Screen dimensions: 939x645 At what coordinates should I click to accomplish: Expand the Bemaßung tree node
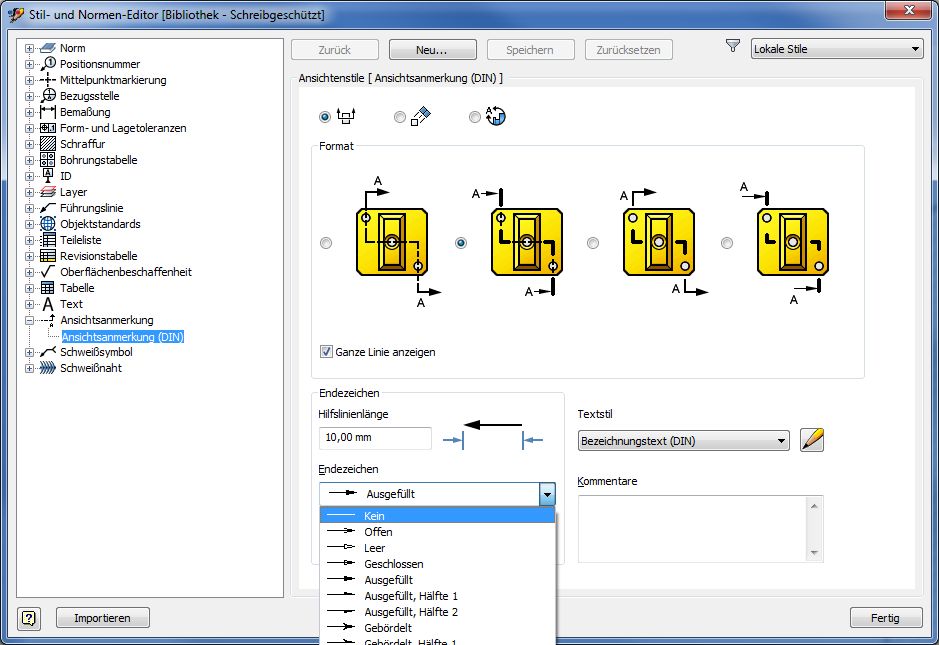coord(29,112)
